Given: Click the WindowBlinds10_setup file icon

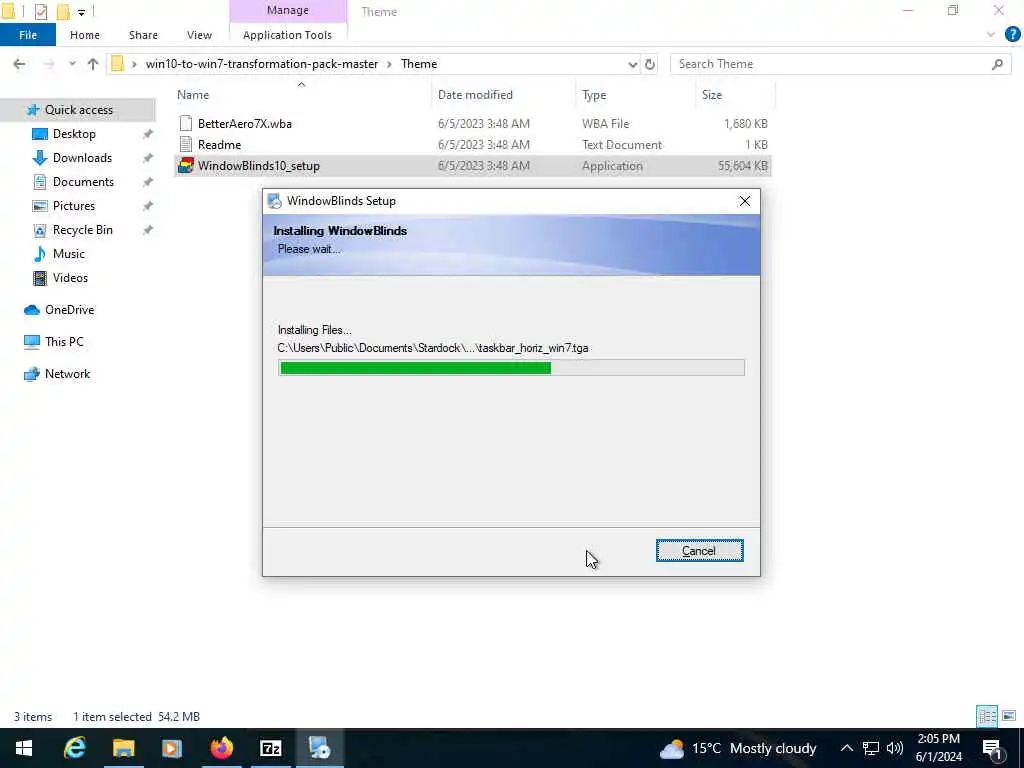Looking at the screenshot, I should click(186, 165).
